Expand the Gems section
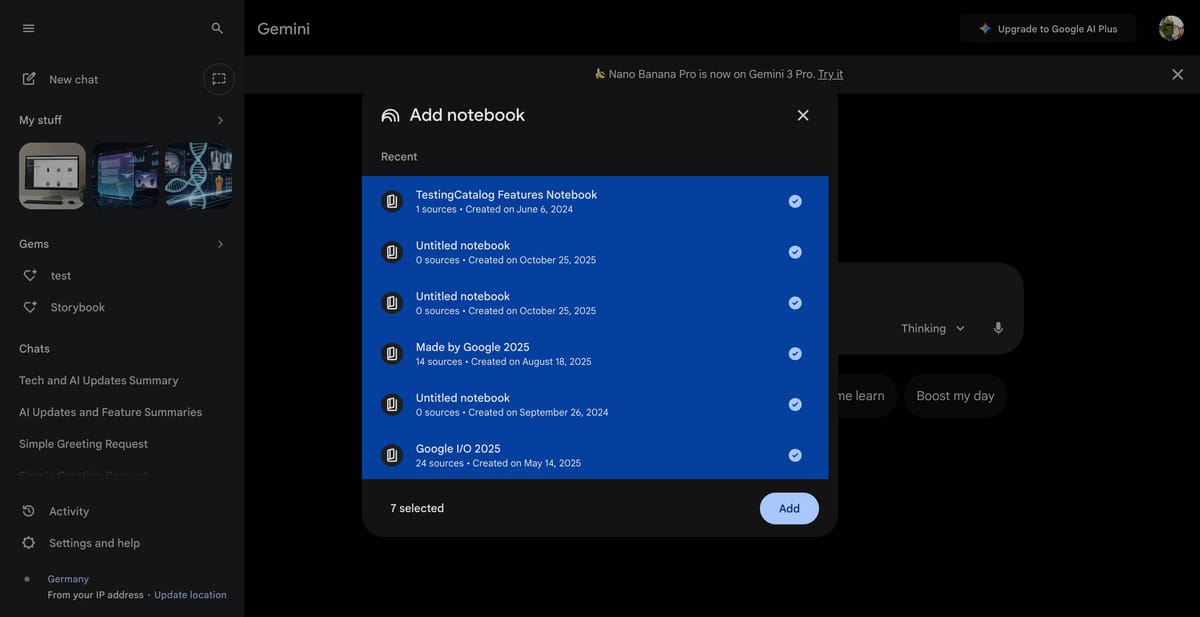This screenshot has height=617, width=1200. [220, 244]
